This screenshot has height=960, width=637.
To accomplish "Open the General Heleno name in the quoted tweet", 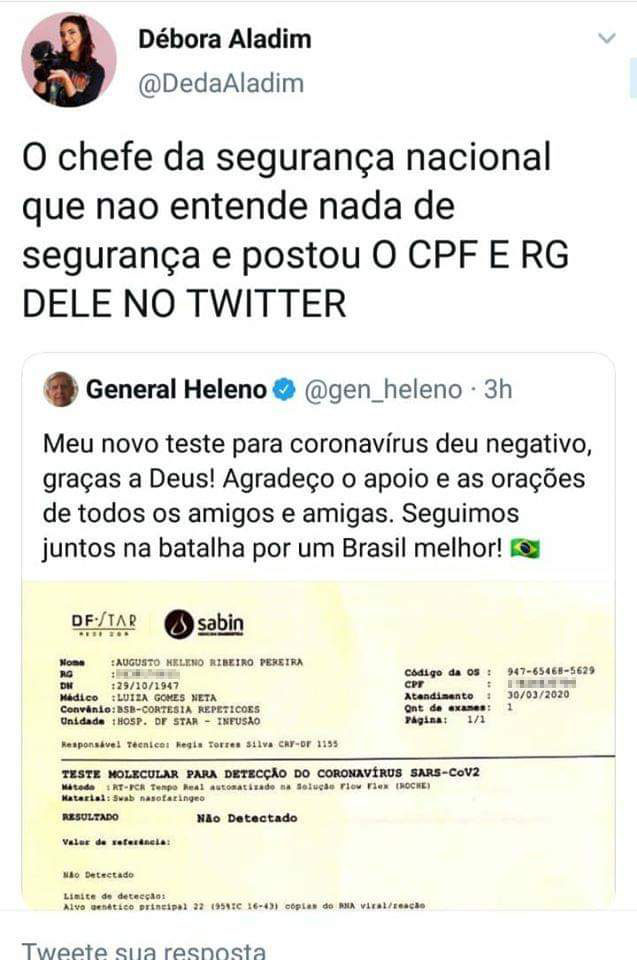I will [176, 389].
